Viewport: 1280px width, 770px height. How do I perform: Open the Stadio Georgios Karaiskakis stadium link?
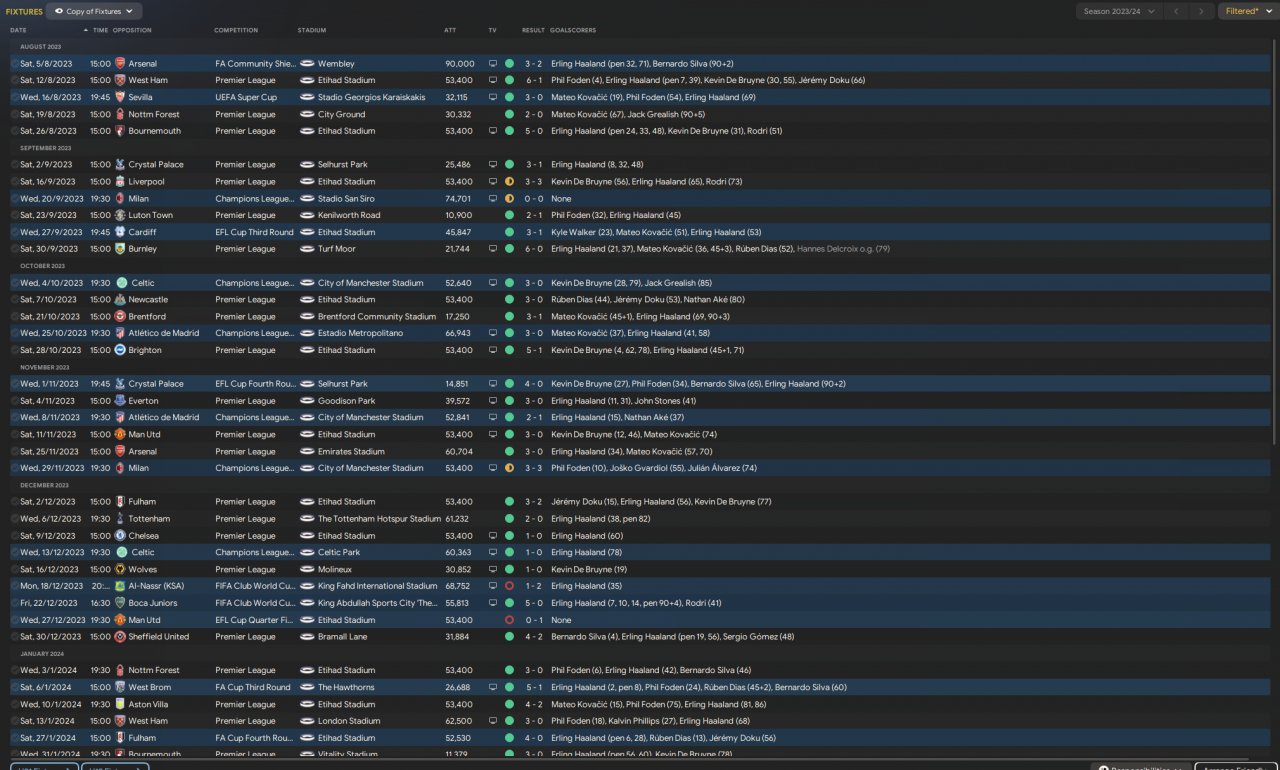[x=371, y=98]
